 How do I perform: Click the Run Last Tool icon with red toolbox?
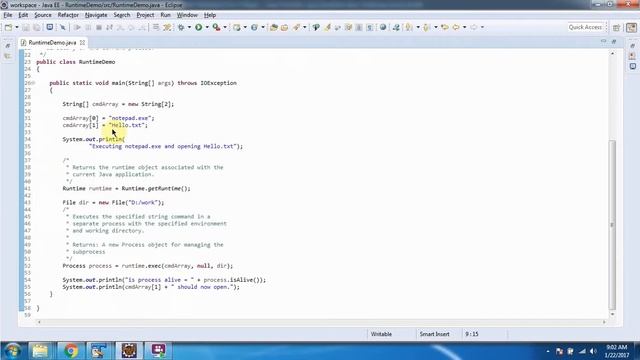coord(216,27)
